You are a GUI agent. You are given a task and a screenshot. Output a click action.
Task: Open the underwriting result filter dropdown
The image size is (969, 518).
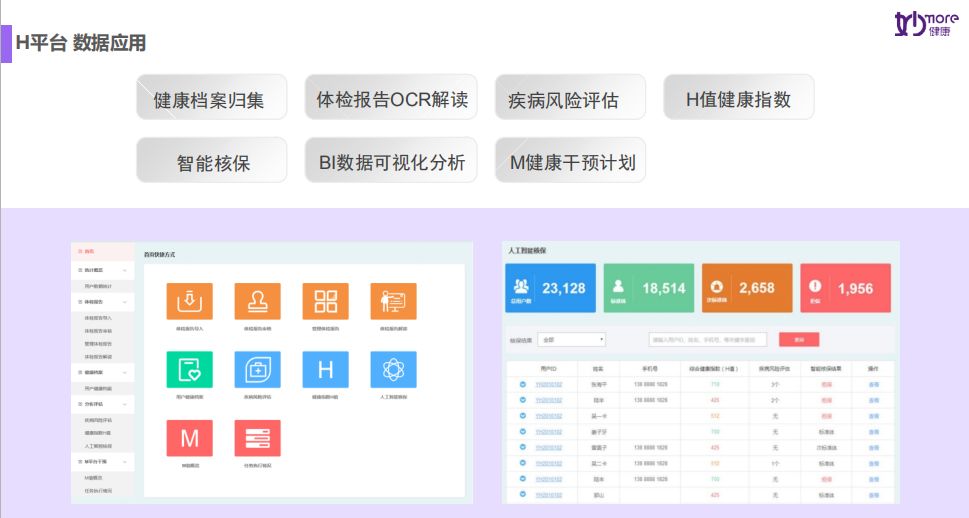tap(571, 340)
